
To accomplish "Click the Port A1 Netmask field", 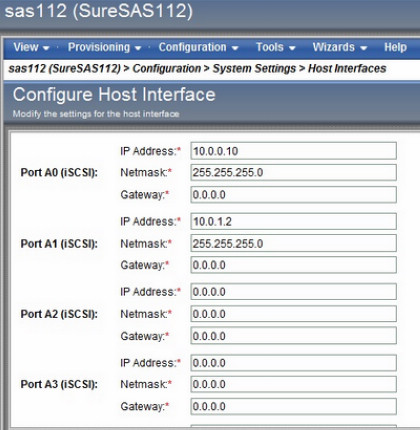I will click(294, 243).
